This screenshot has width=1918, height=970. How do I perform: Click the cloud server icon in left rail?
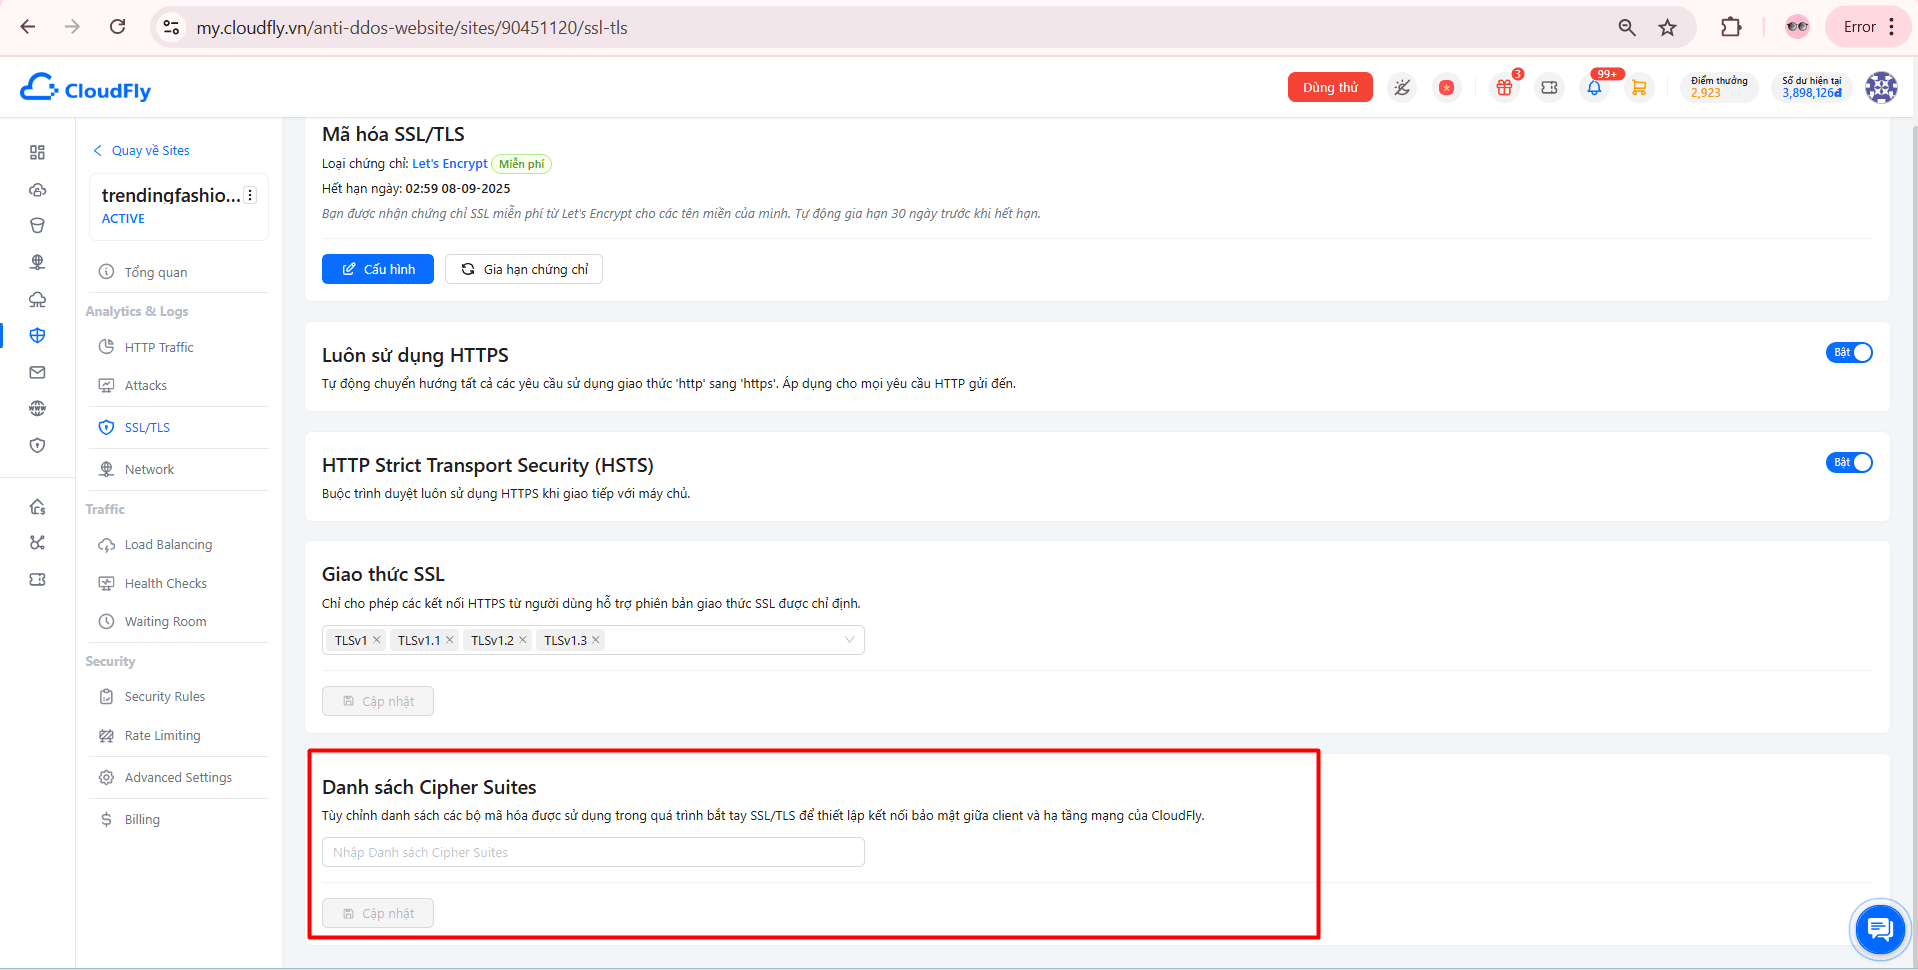tap(37, 189)
